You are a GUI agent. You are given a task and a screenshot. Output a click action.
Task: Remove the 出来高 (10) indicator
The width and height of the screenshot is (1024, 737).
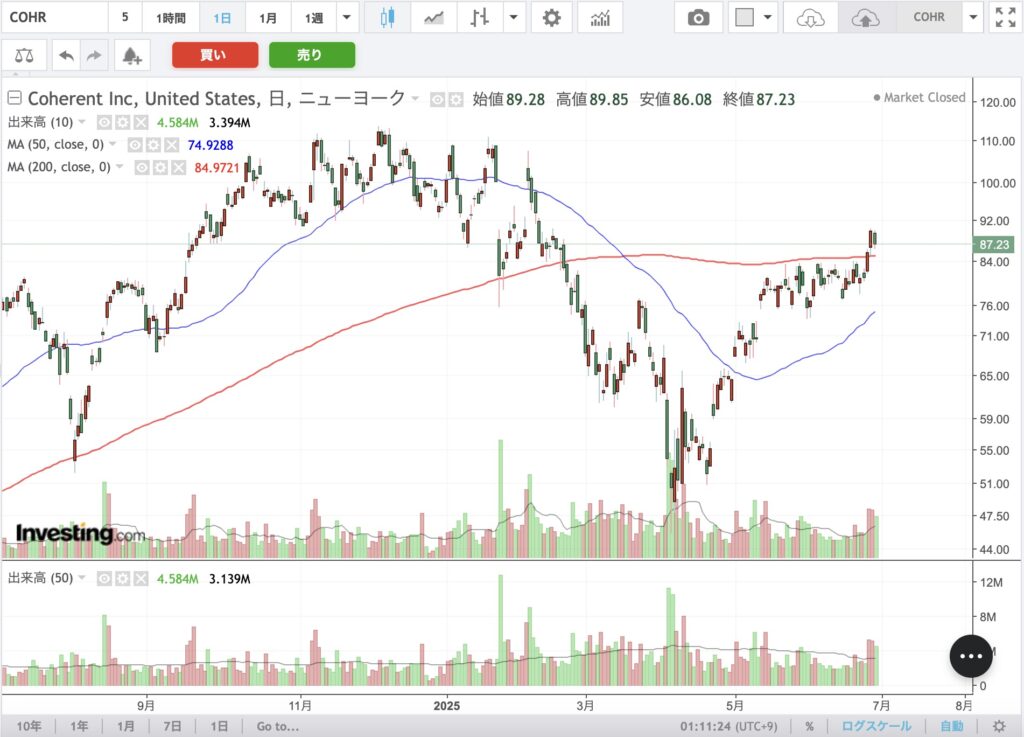tap(140, 122)
